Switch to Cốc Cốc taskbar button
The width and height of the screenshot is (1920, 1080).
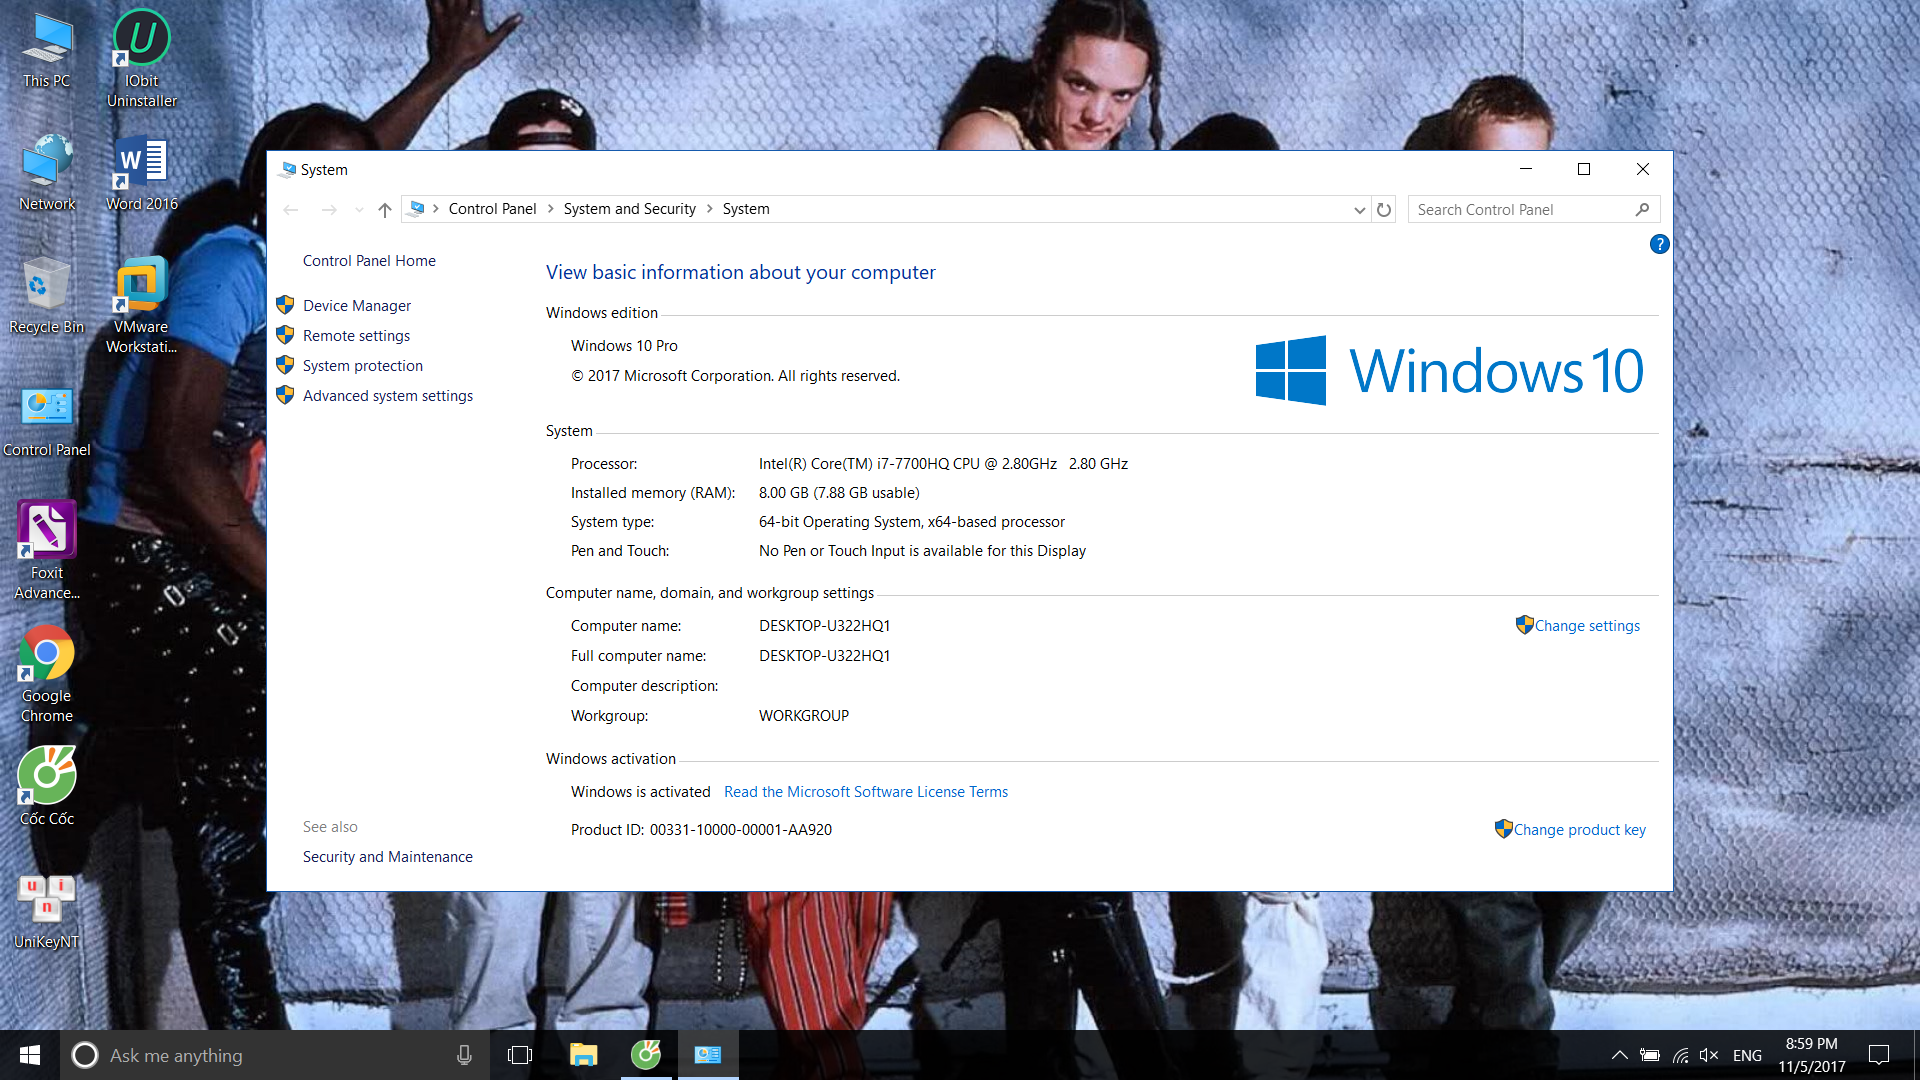coord(646,1055)
